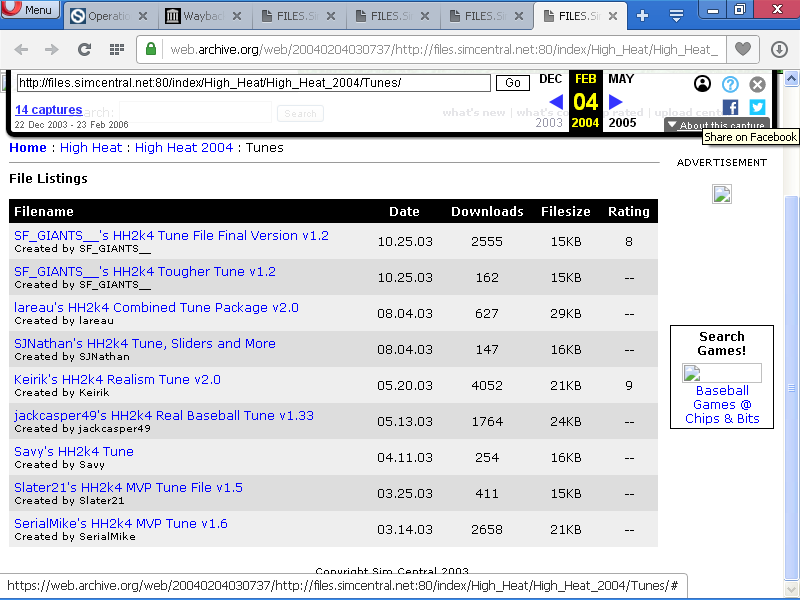Open SJNathan's Tune, Sliders and More
The height and width of the screenshot is (600, 800).
145,343
